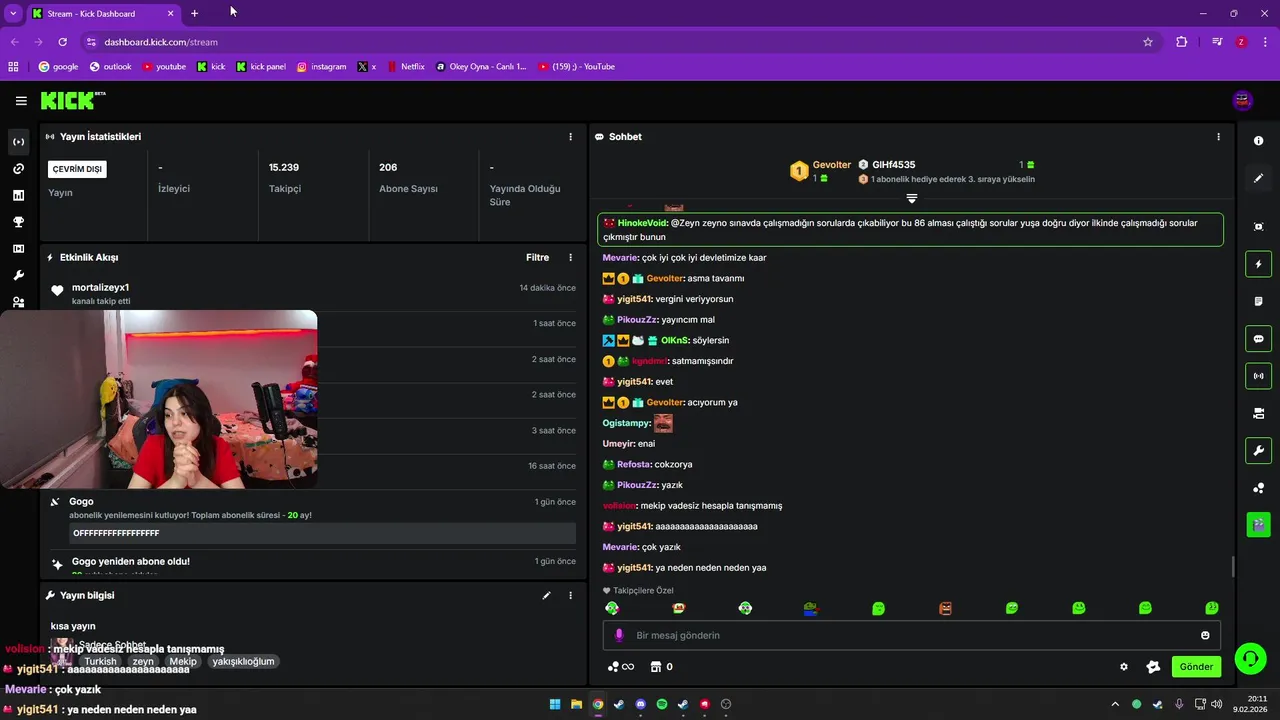The height and width of the screenshot is (720, 1280).
Task: Bookmark this page with star icon
Action: click(1148, 42)
